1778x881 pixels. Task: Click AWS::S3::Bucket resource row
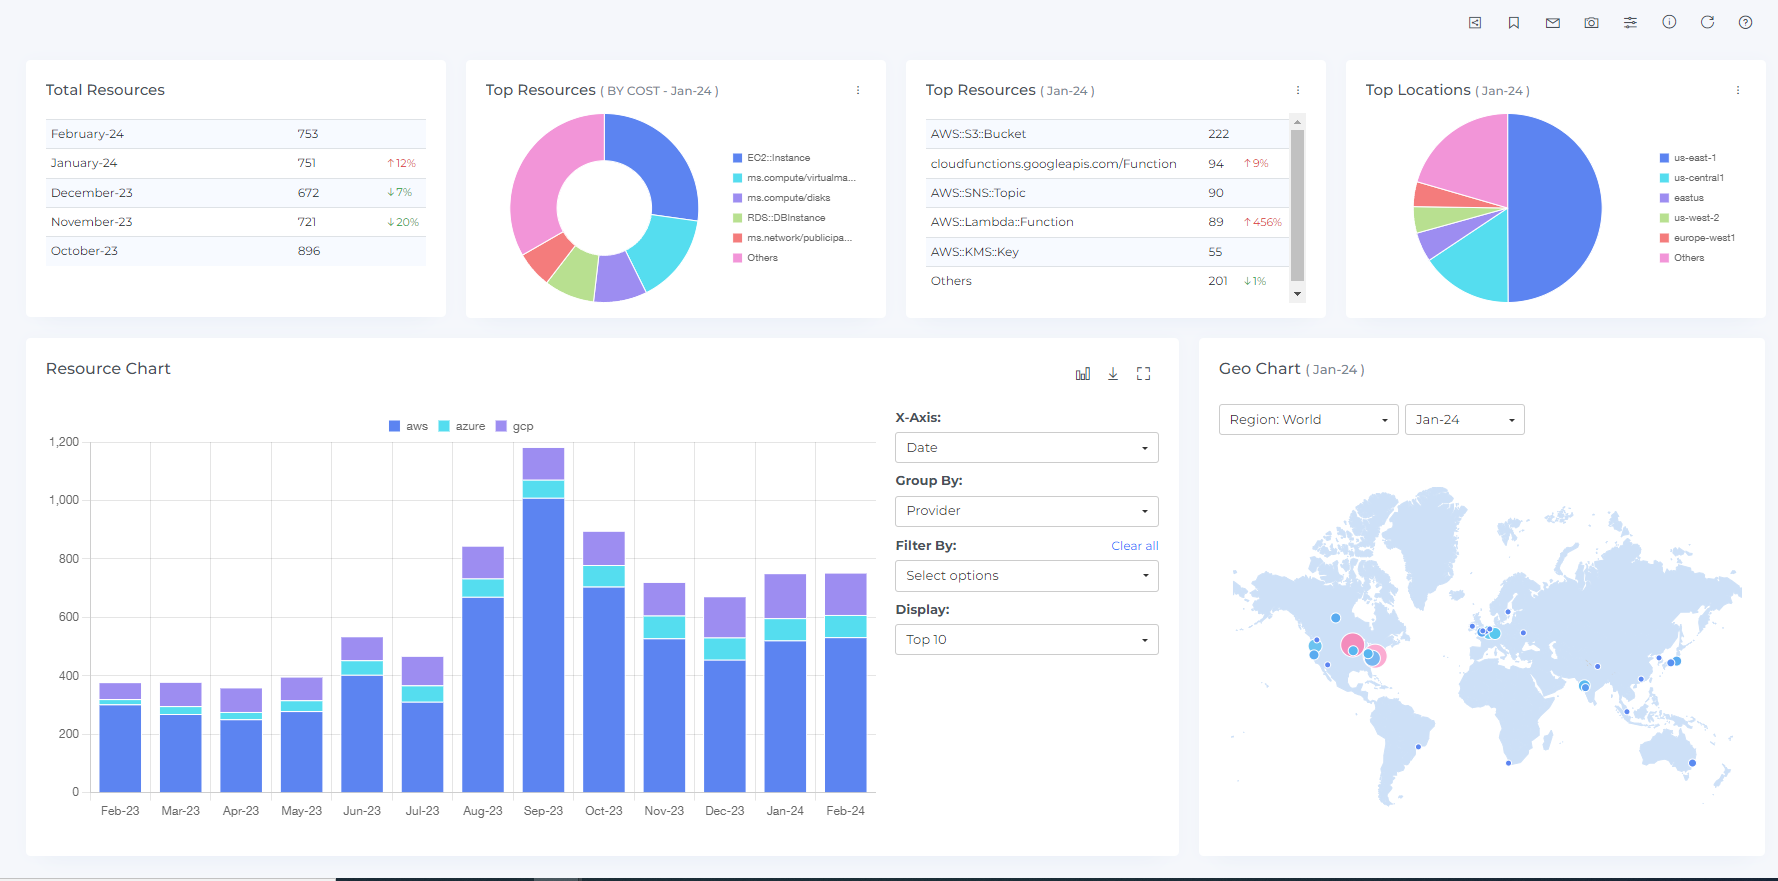(x=1107, y=134)
